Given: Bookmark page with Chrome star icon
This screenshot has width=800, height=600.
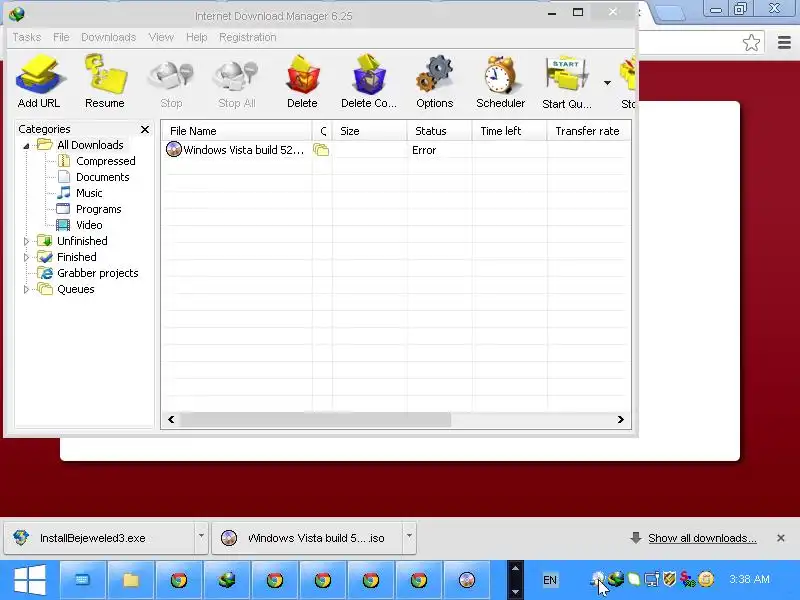Looking at the screenshot, I should coord(751,43).
